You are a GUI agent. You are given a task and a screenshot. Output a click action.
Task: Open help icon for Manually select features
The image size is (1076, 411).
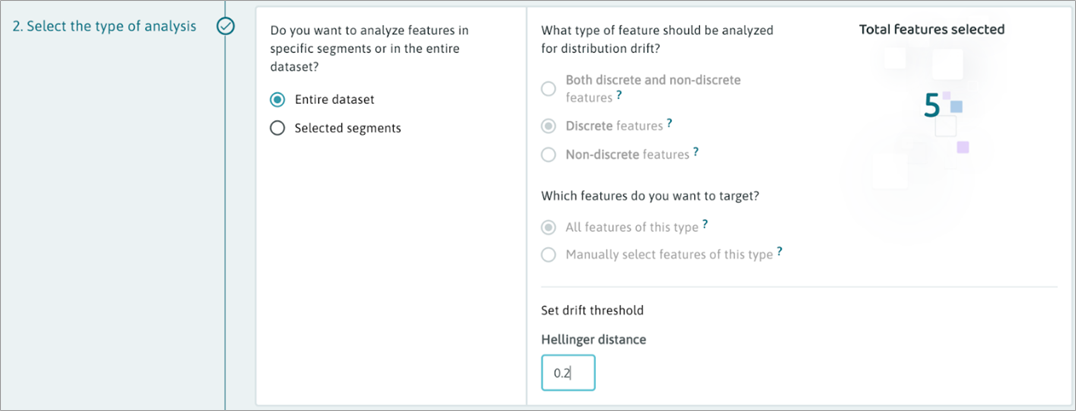[780, 253]
